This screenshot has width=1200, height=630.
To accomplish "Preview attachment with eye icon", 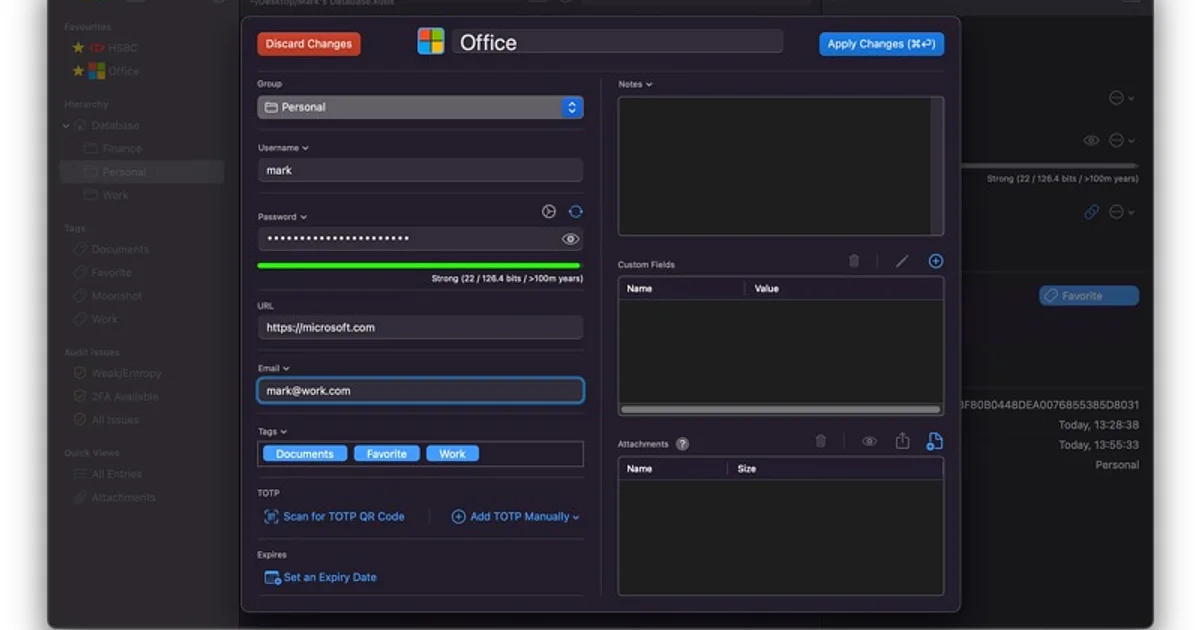I will [869, 441].
